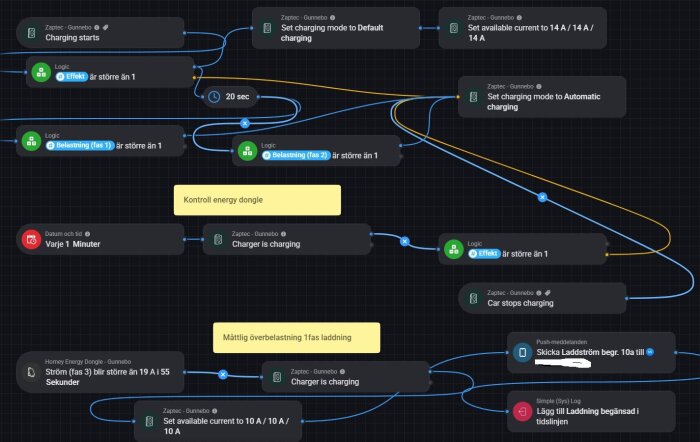Select the Måttlig överbelastning 1fas laddning note

296,338
